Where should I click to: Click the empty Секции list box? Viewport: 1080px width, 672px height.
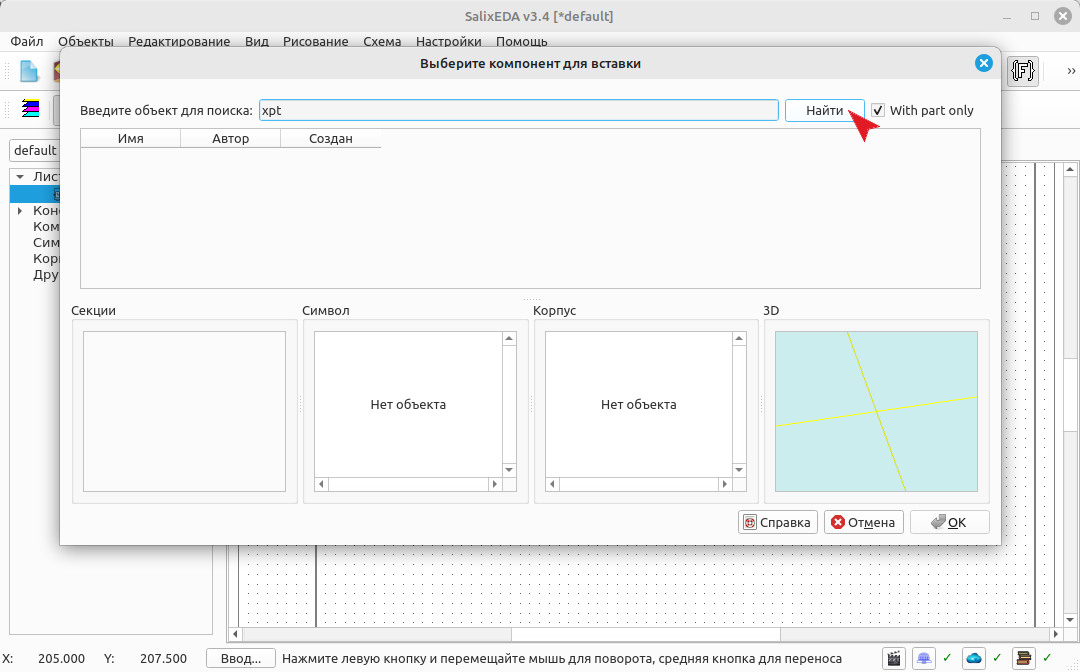point(185,412)
